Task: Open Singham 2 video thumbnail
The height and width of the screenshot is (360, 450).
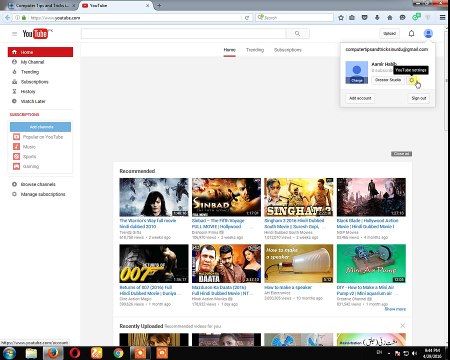Action: click(299, 197)
